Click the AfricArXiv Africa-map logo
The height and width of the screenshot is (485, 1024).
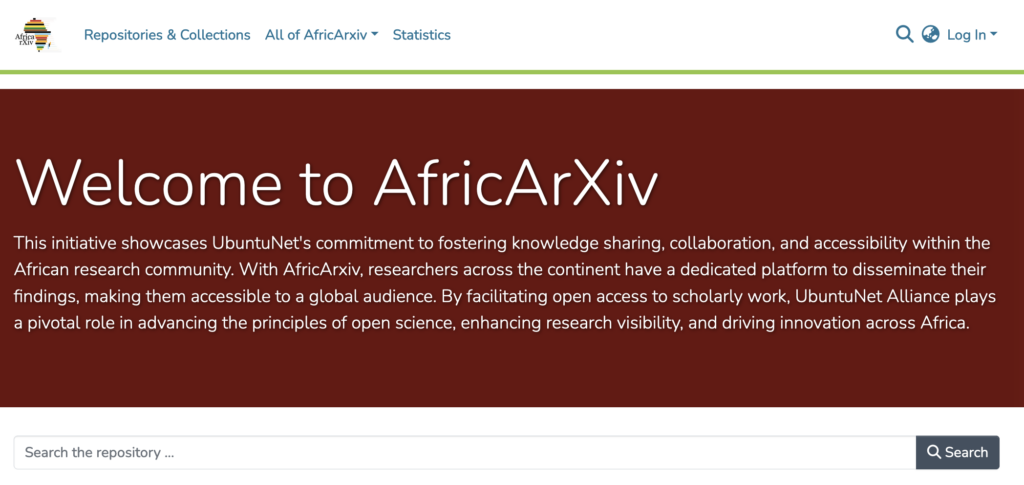(x=36, y=35)
